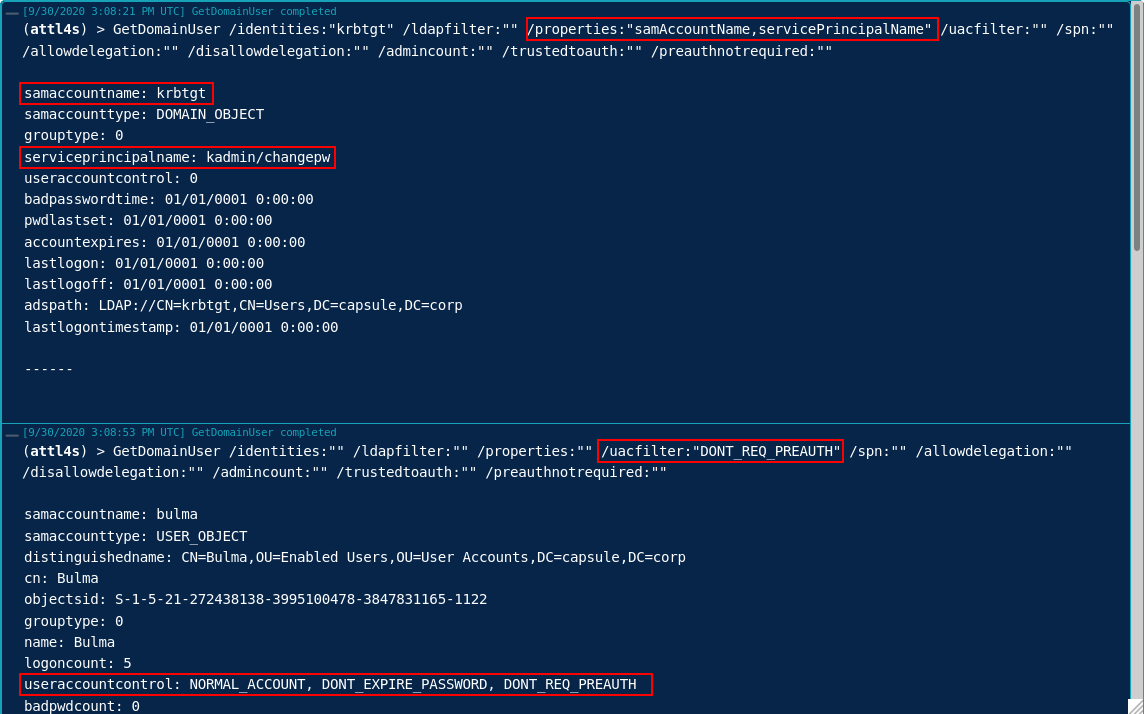Collapse the 3:08:21 PM GetDomainUser output
This screenshot has width=1145, height=714.
tap(12, 12)
